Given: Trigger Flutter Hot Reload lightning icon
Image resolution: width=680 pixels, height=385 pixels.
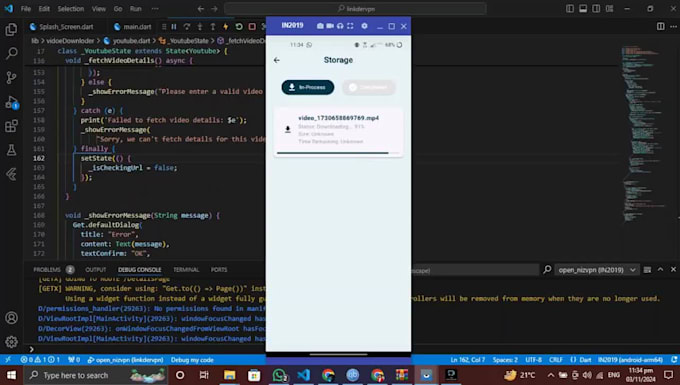Looking at the screenshot, I should click(x=226, y=26).
